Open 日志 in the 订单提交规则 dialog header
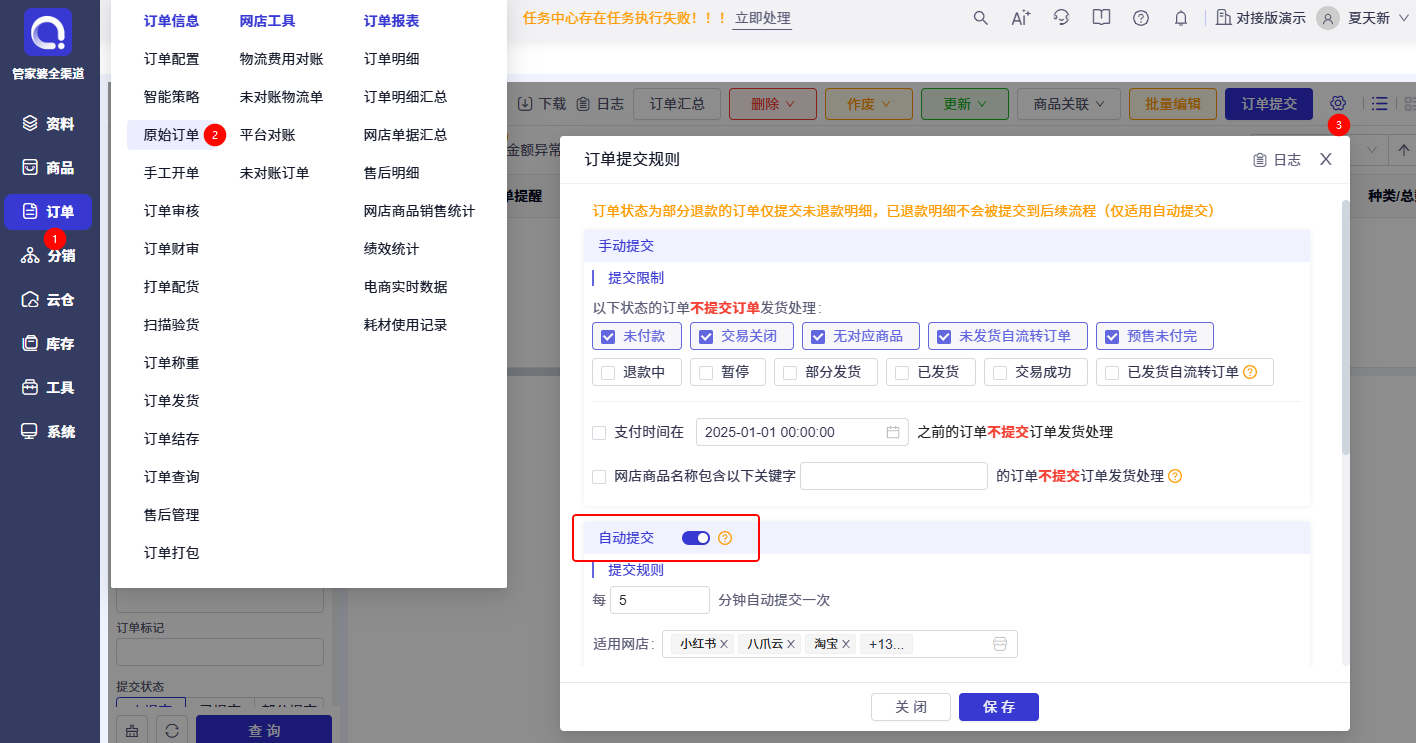The height and width of the screenshot is (743, 1416). 1277,160
